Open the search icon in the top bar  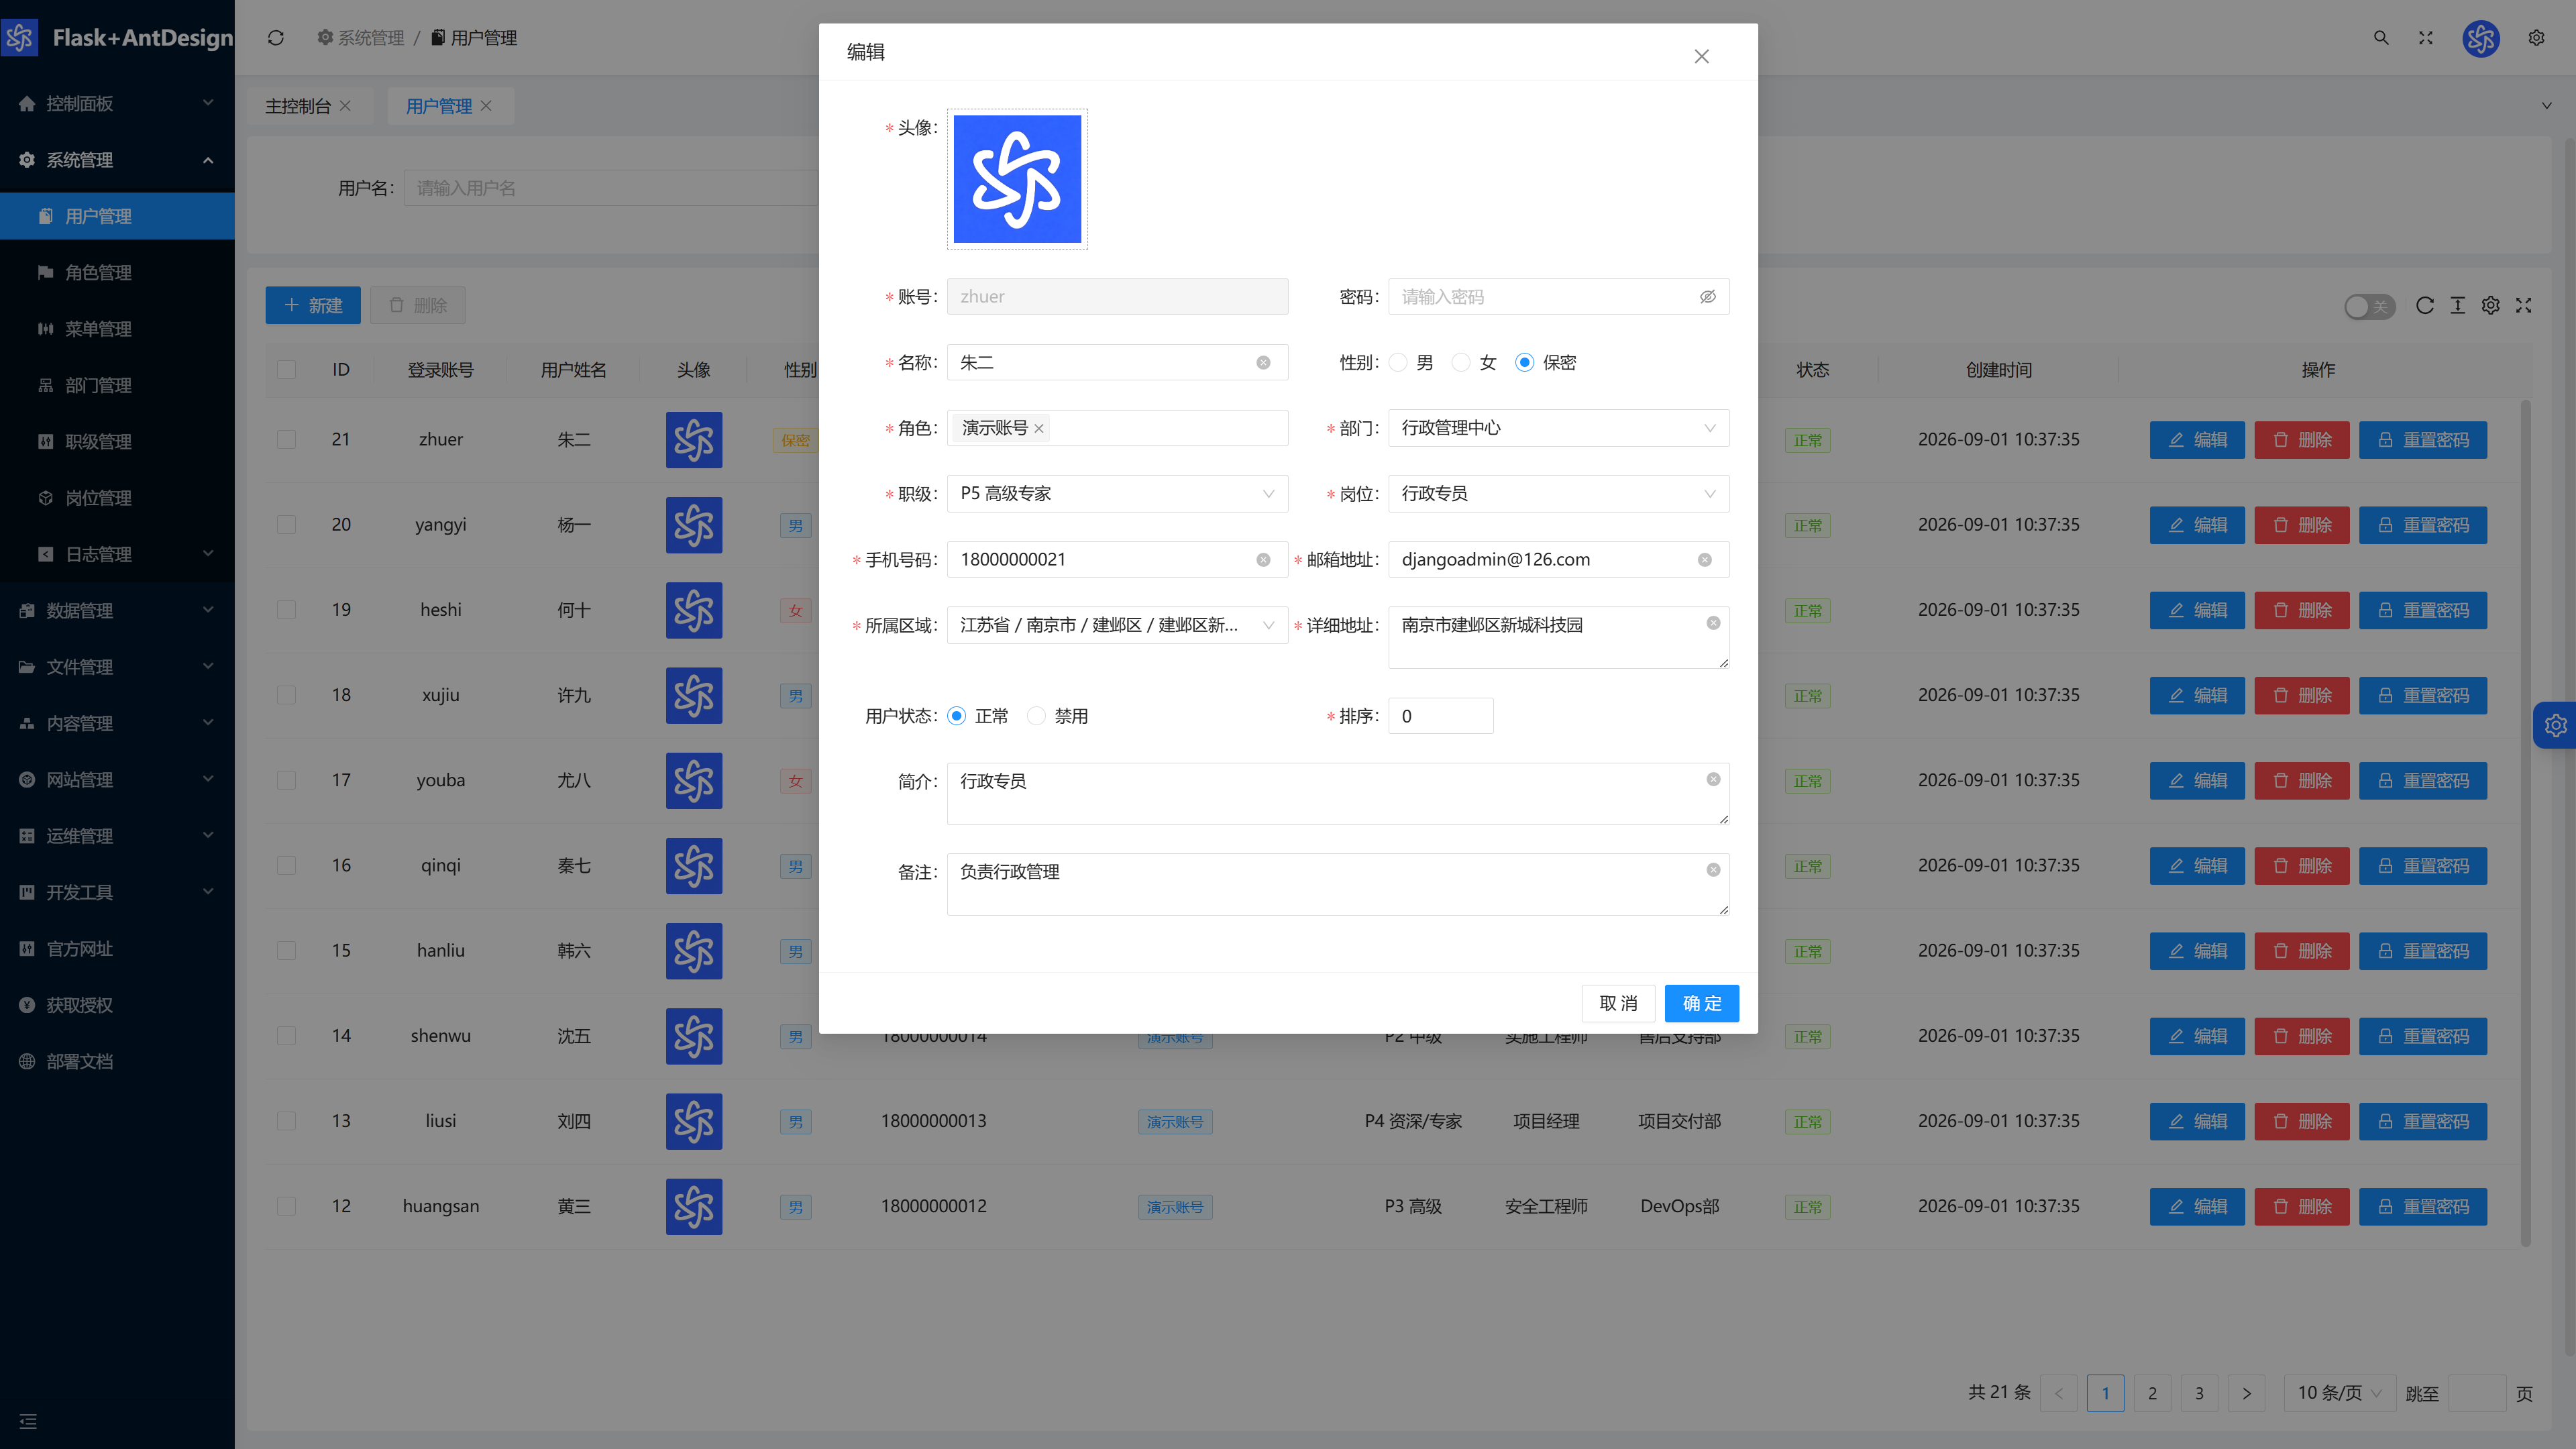click(x=2381, y=38)
